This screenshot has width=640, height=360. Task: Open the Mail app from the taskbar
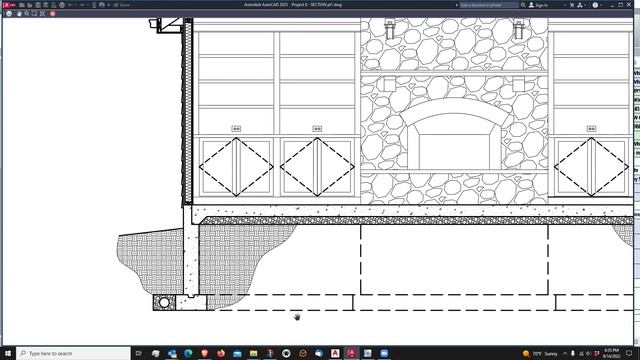pyautogui.click(x=237, y=353)
